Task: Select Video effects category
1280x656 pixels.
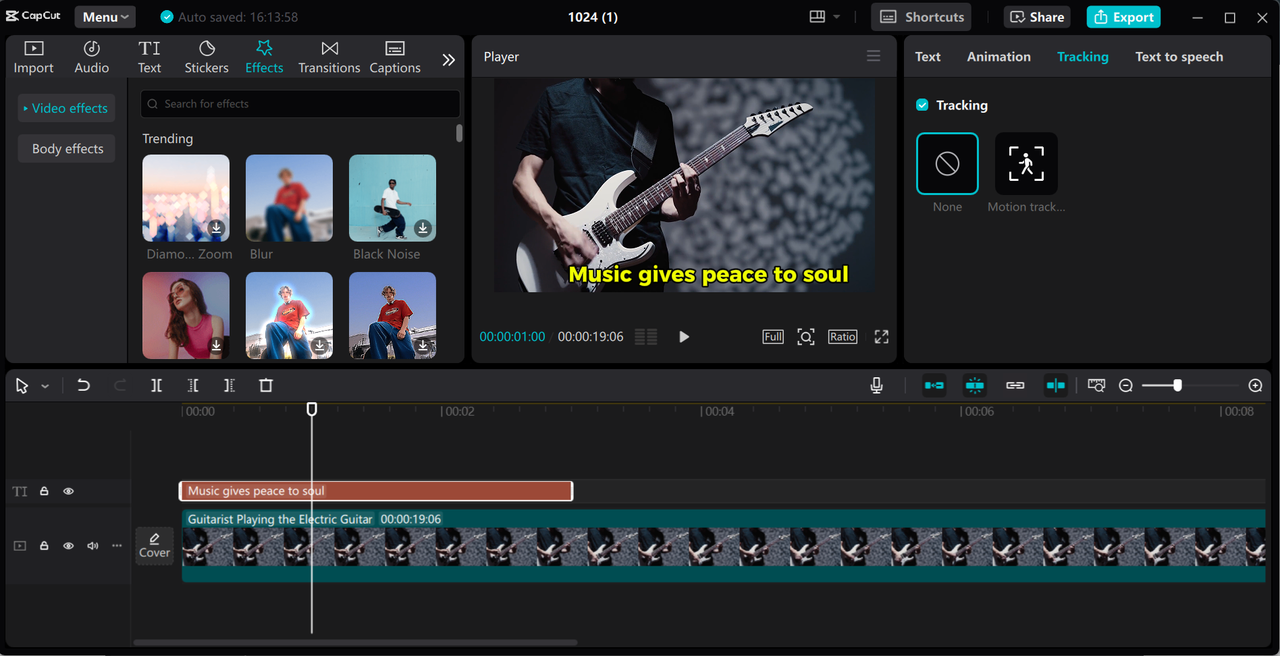Action: pos(66,108)
